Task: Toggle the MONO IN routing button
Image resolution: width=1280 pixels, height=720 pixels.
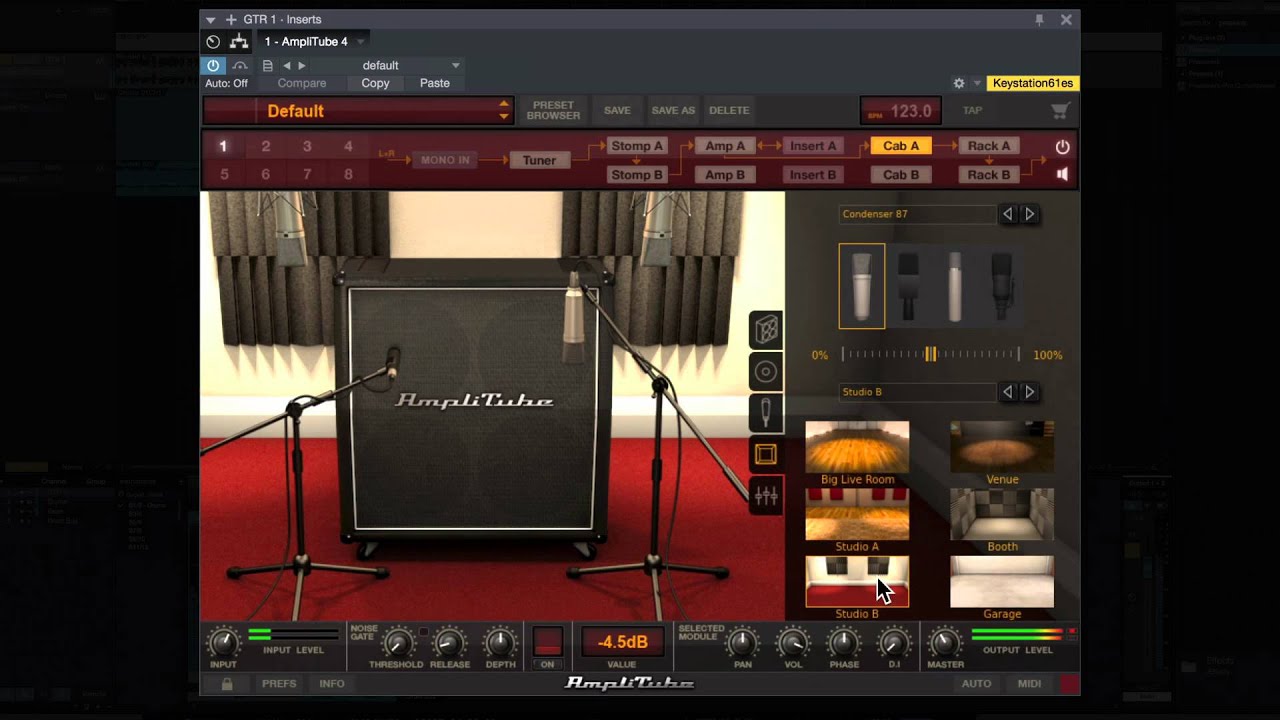Action: (445, 160)
